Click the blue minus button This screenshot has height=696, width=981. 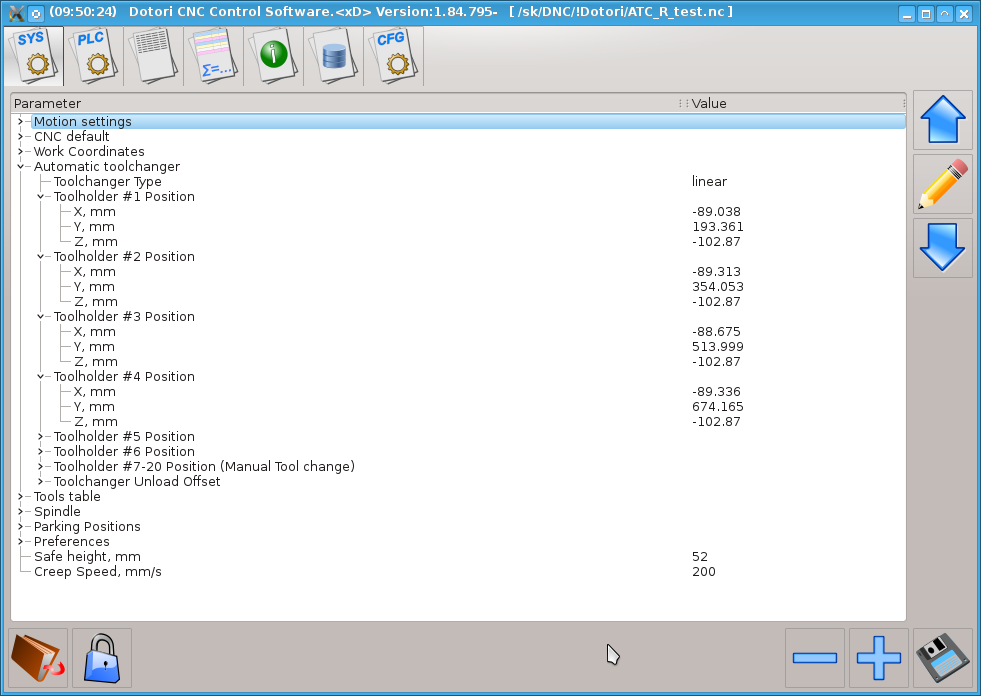point(815,658)
